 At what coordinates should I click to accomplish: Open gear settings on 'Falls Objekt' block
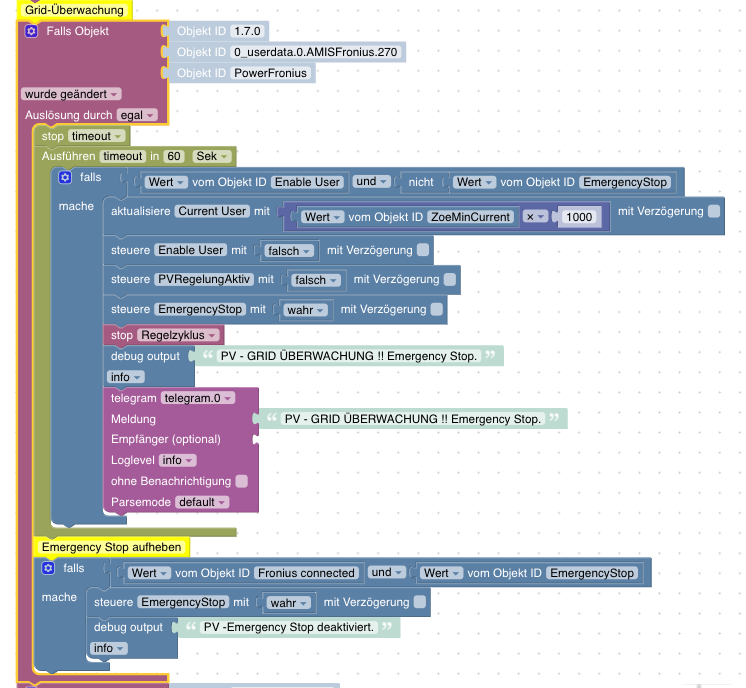pyautogui.click(x=31, y=31)
